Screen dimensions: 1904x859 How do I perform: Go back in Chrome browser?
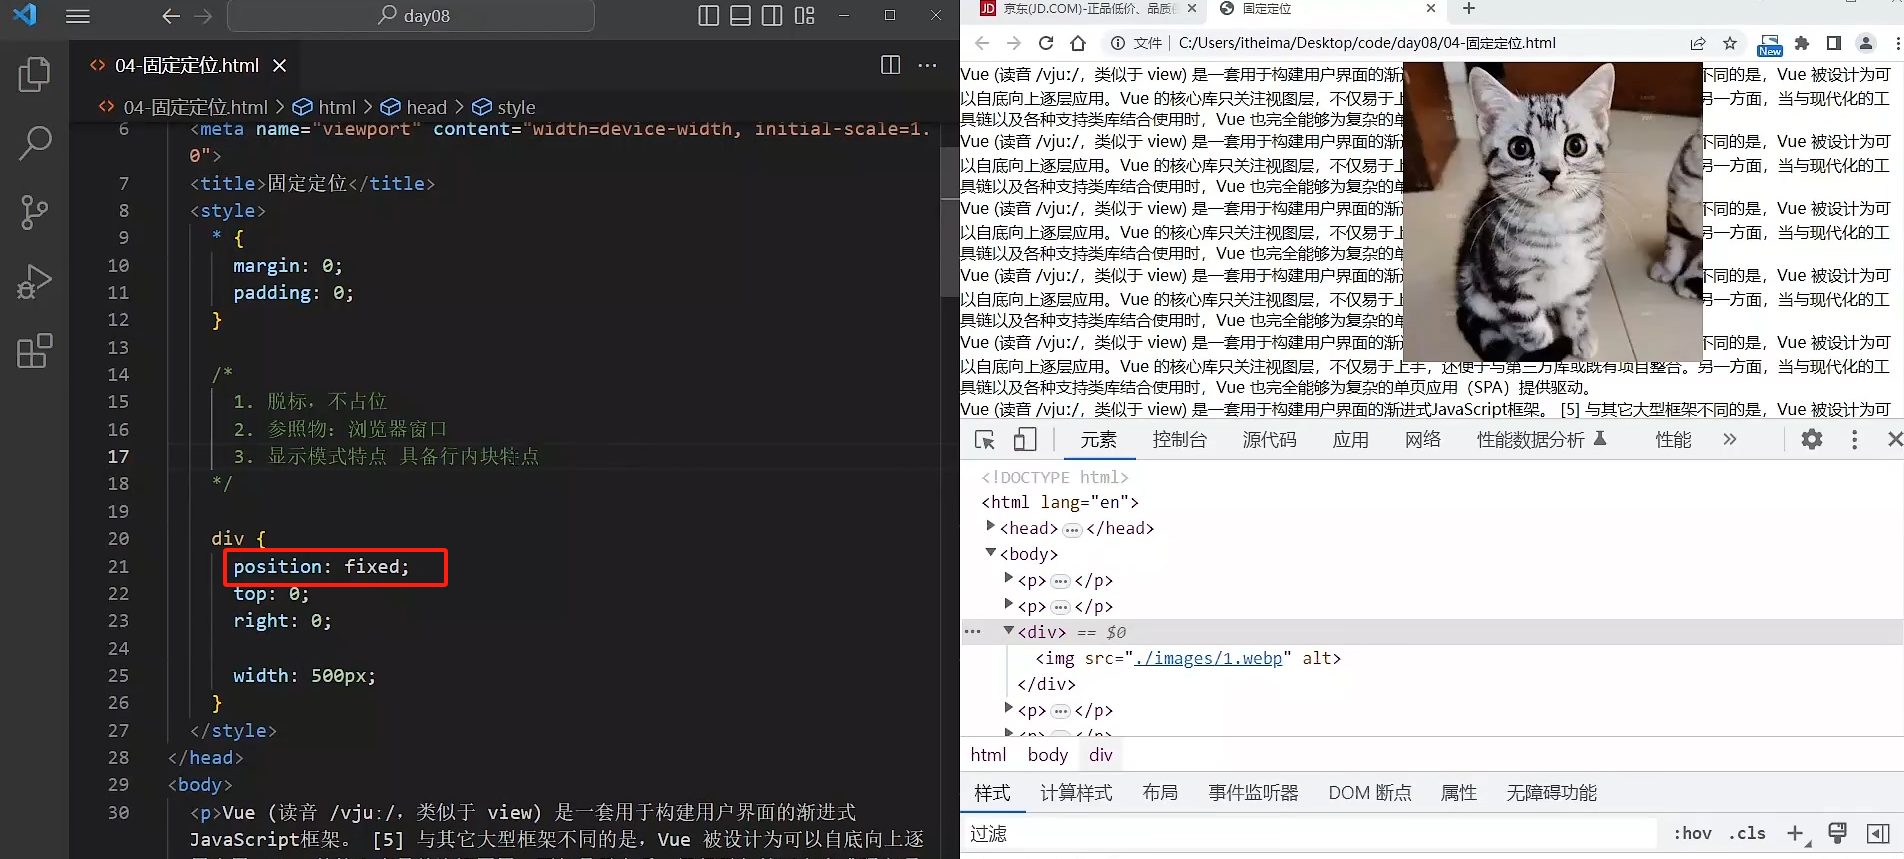coord(982,43)
